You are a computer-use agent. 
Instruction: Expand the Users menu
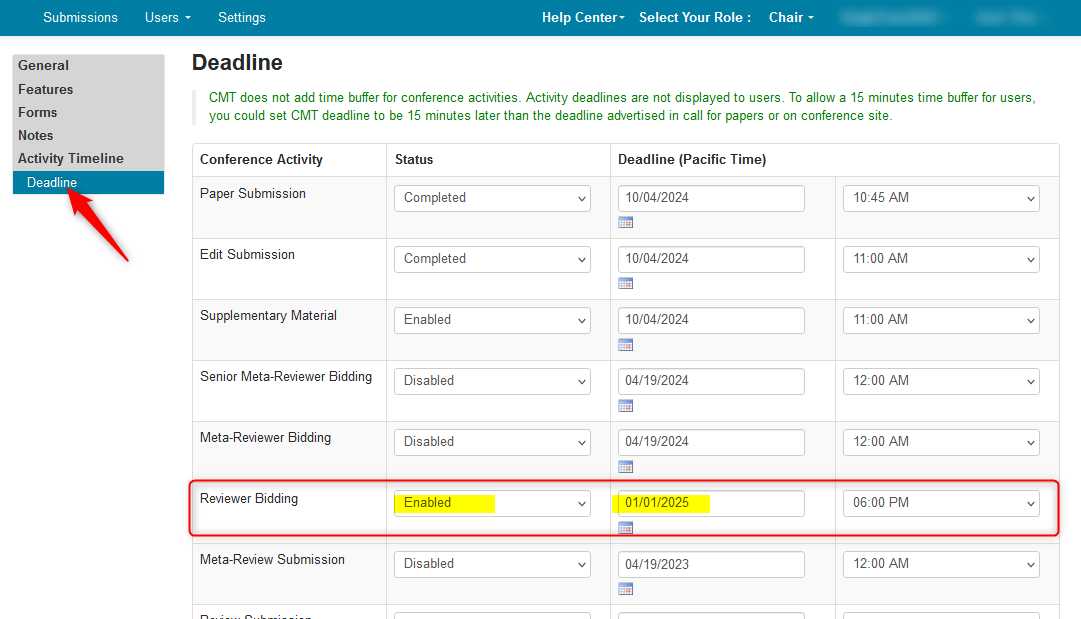(x=168, y=17)
